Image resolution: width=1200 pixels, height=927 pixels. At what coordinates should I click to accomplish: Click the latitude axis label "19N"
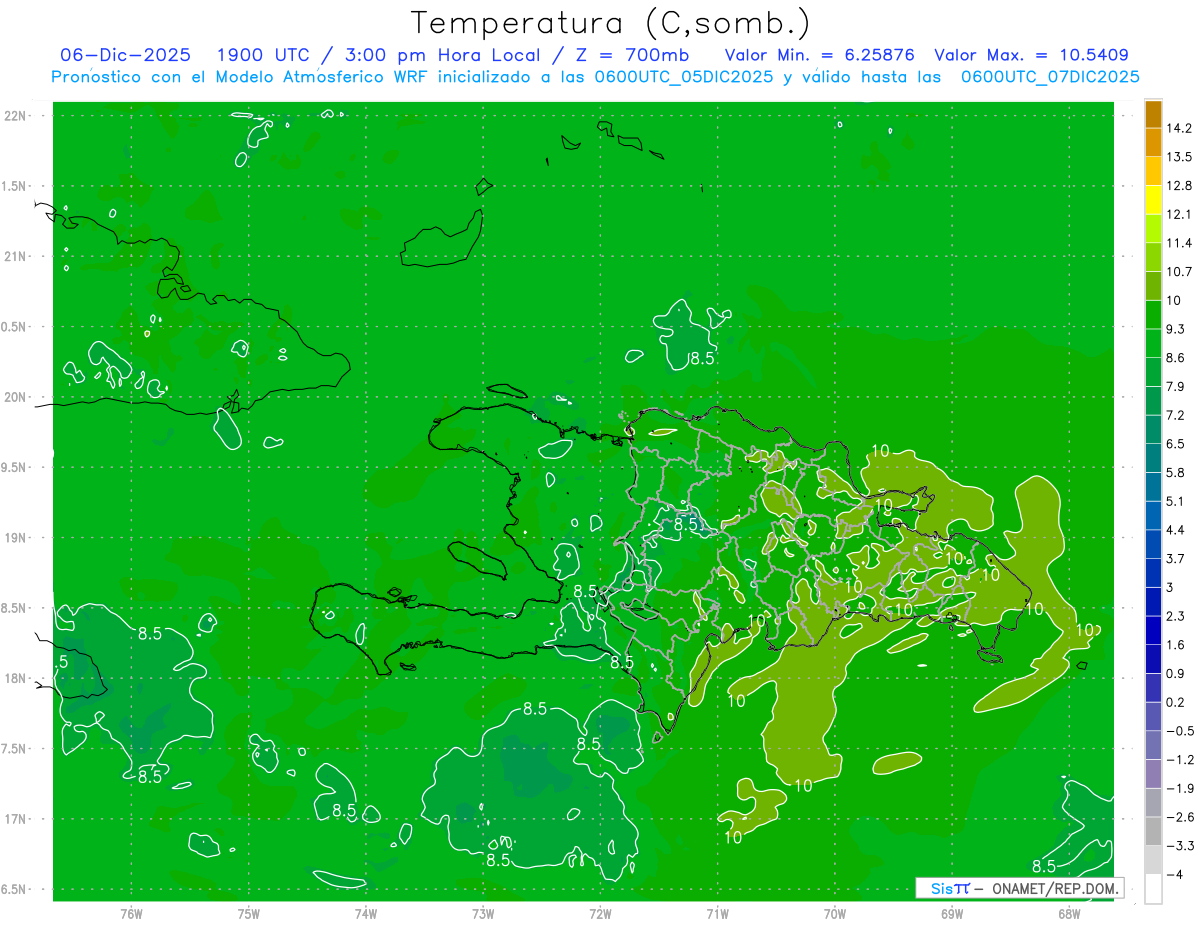(15, 538)
